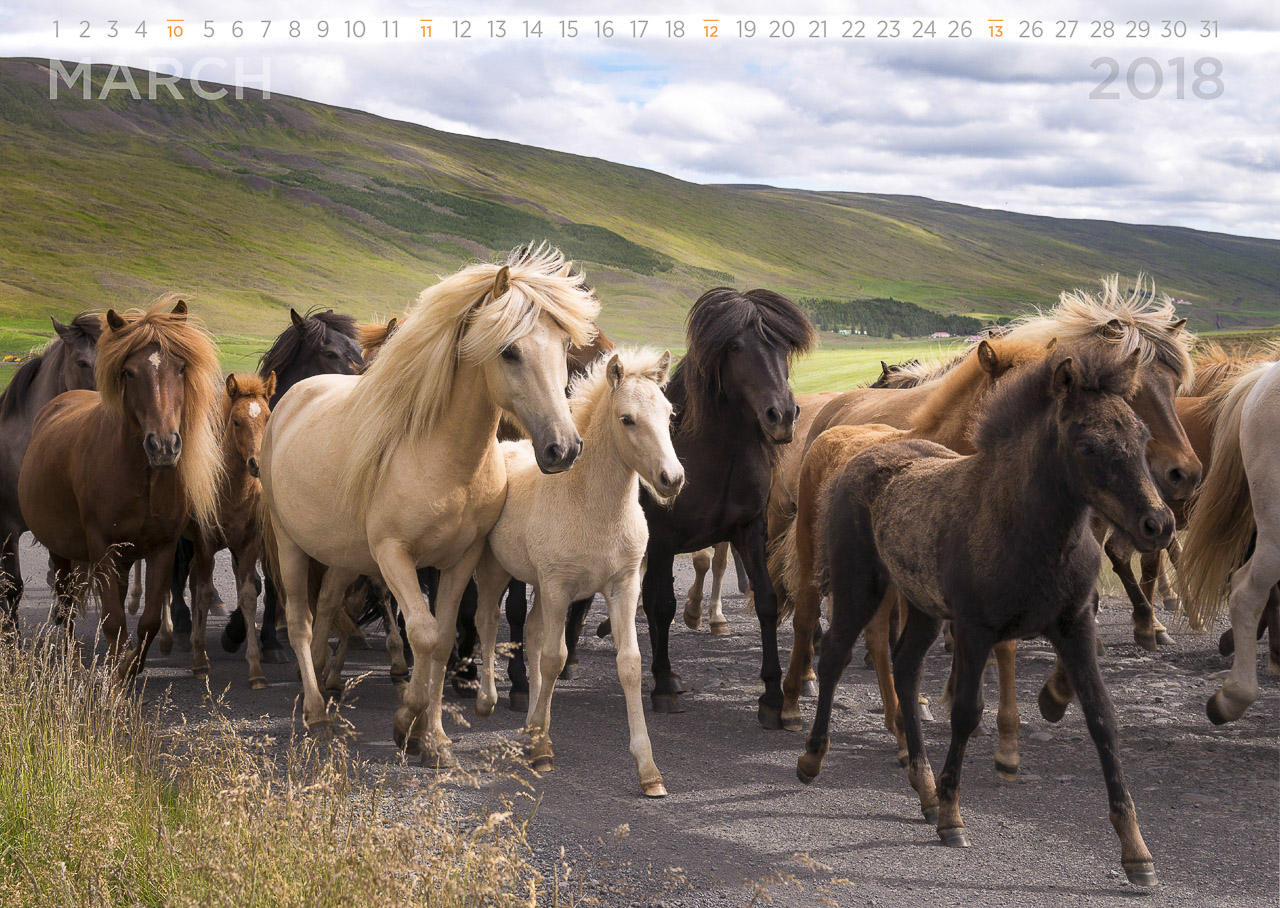Screen dimensions: 1280x908
Task: Click date 17 in calendar row
Action: click(x=639, y=30)
